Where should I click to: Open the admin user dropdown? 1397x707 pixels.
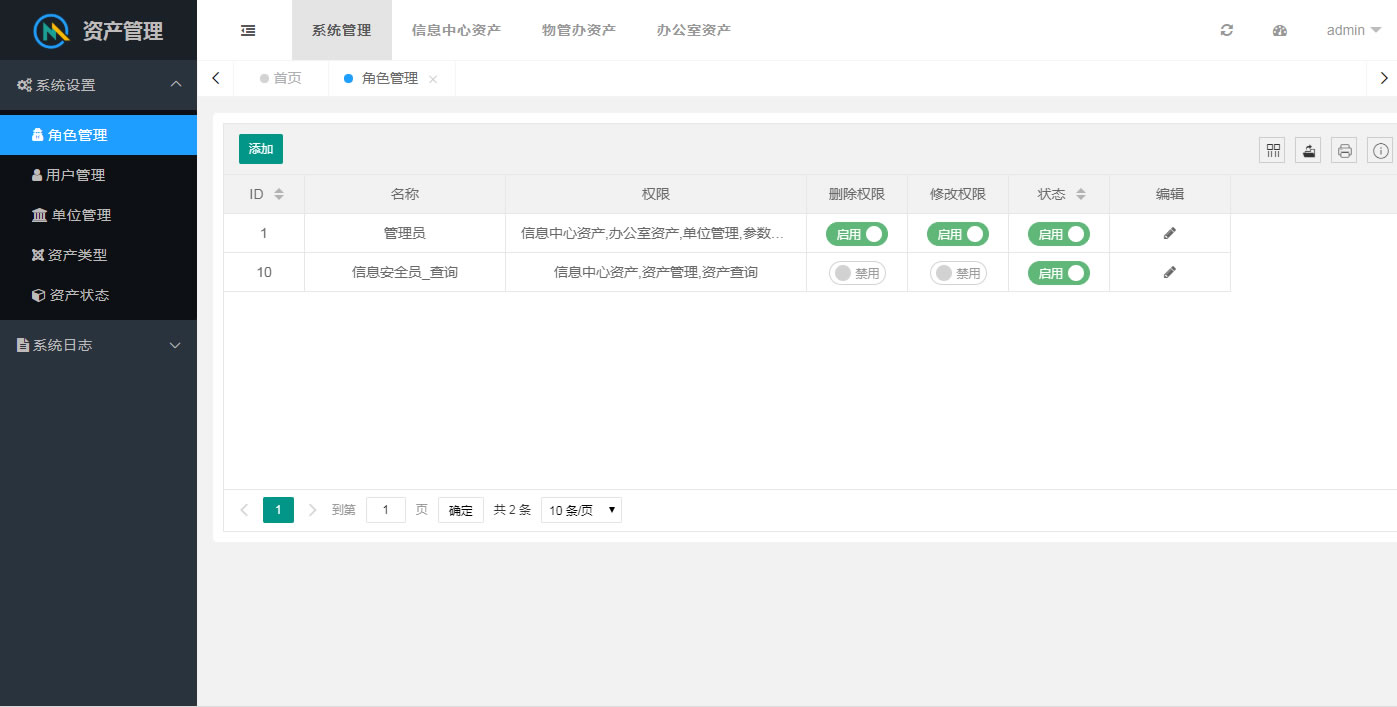click(1353, 30)
